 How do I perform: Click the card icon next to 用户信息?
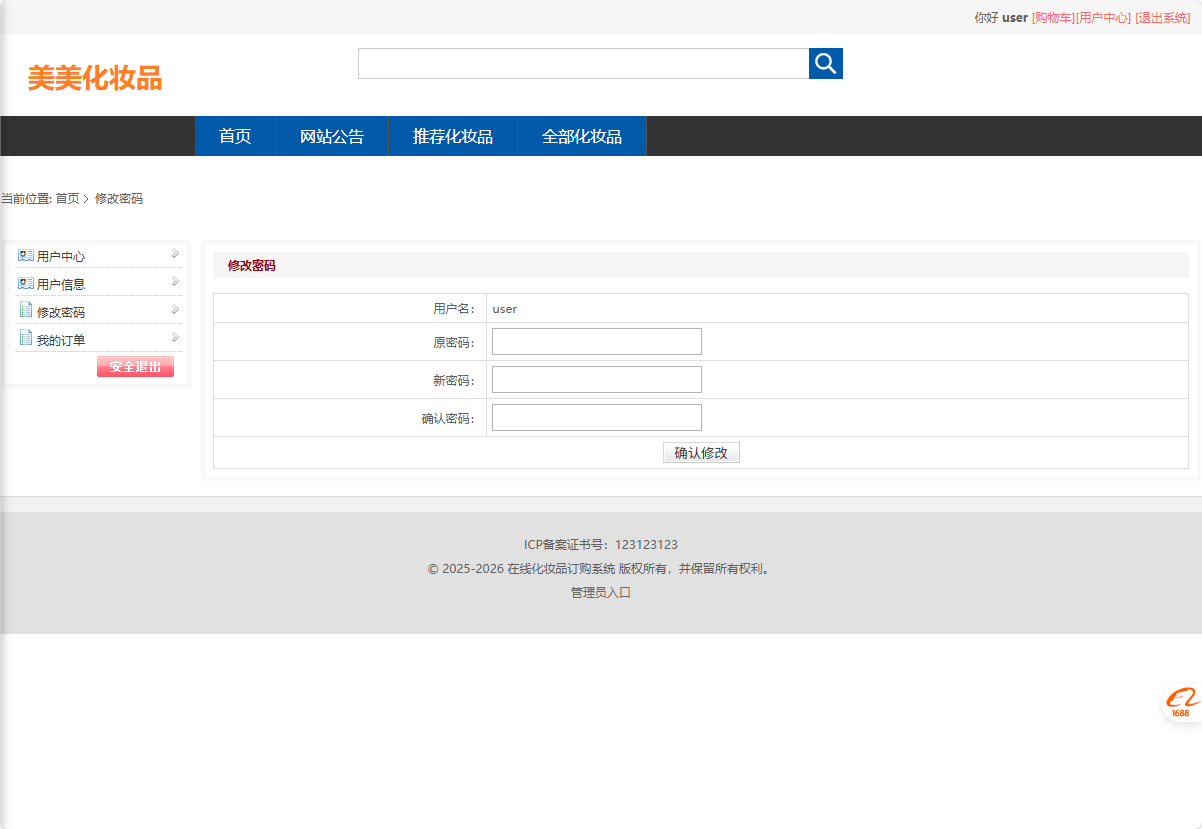24,283
